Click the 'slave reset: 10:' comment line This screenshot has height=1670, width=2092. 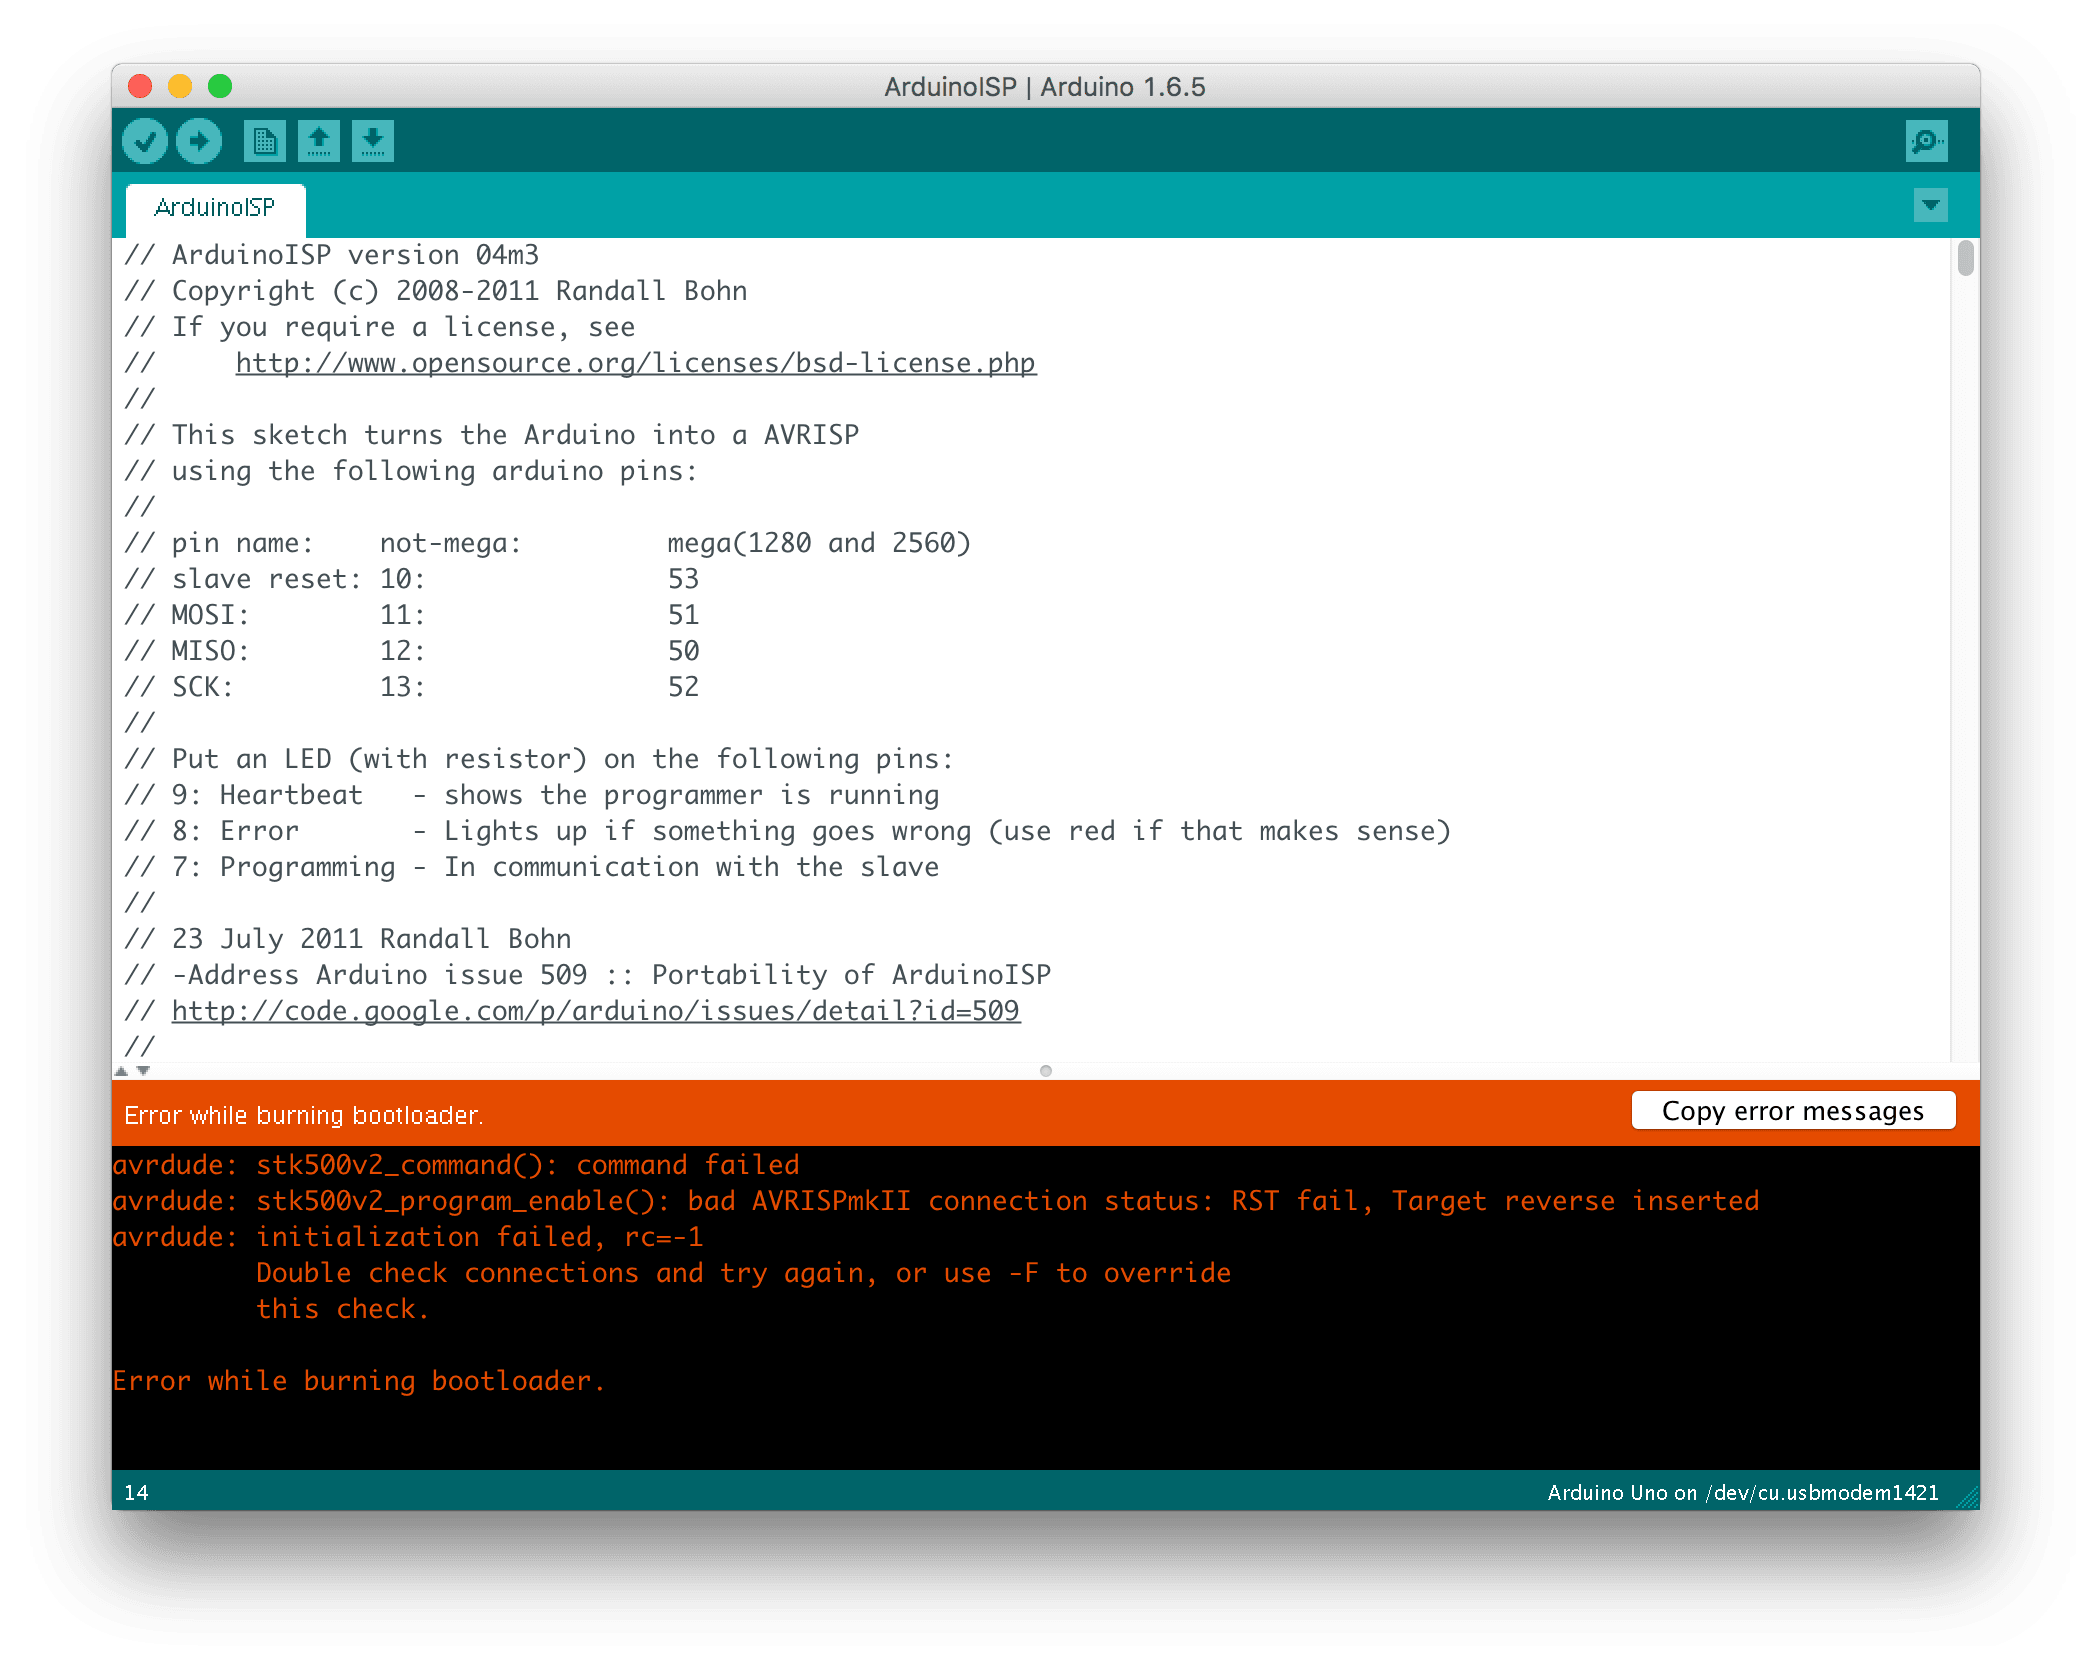[412, 579]
